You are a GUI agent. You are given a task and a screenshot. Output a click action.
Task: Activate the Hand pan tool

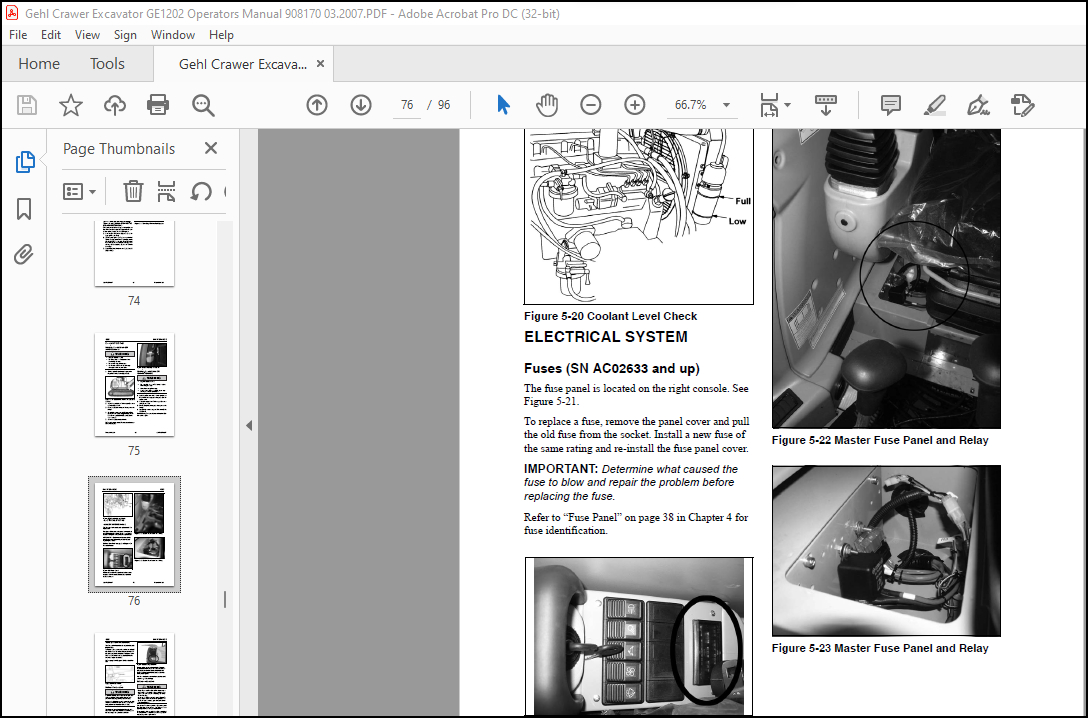point(547,105)
